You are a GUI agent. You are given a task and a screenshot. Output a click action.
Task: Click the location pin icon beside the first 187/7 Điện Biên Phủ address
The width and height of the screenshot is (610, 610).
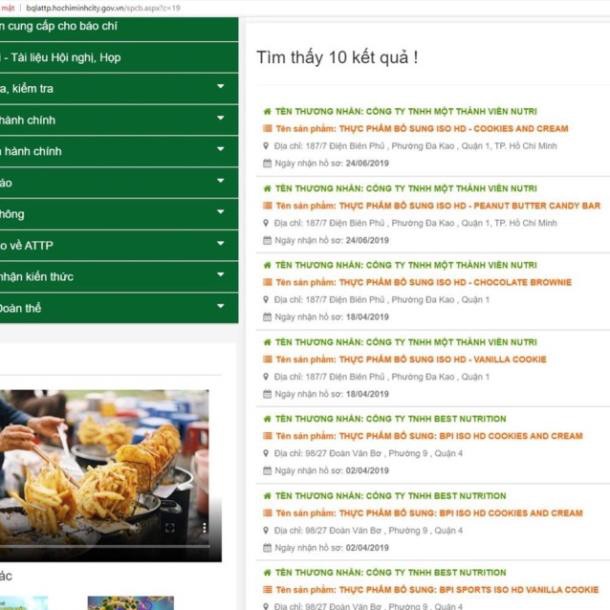click(x=266, y=146)
